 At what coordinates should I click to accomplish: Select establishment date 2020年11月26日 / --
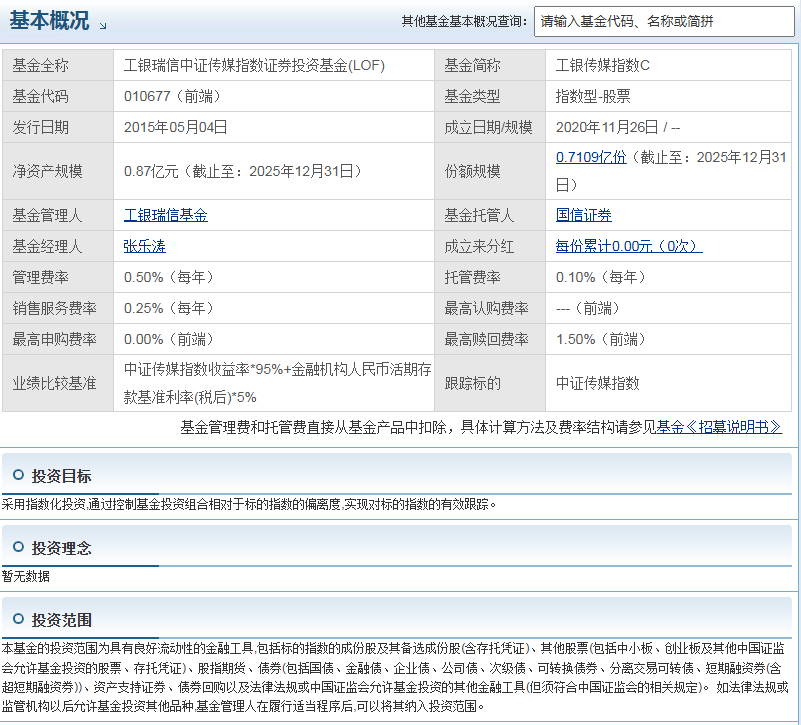click(x=618, y=127)
